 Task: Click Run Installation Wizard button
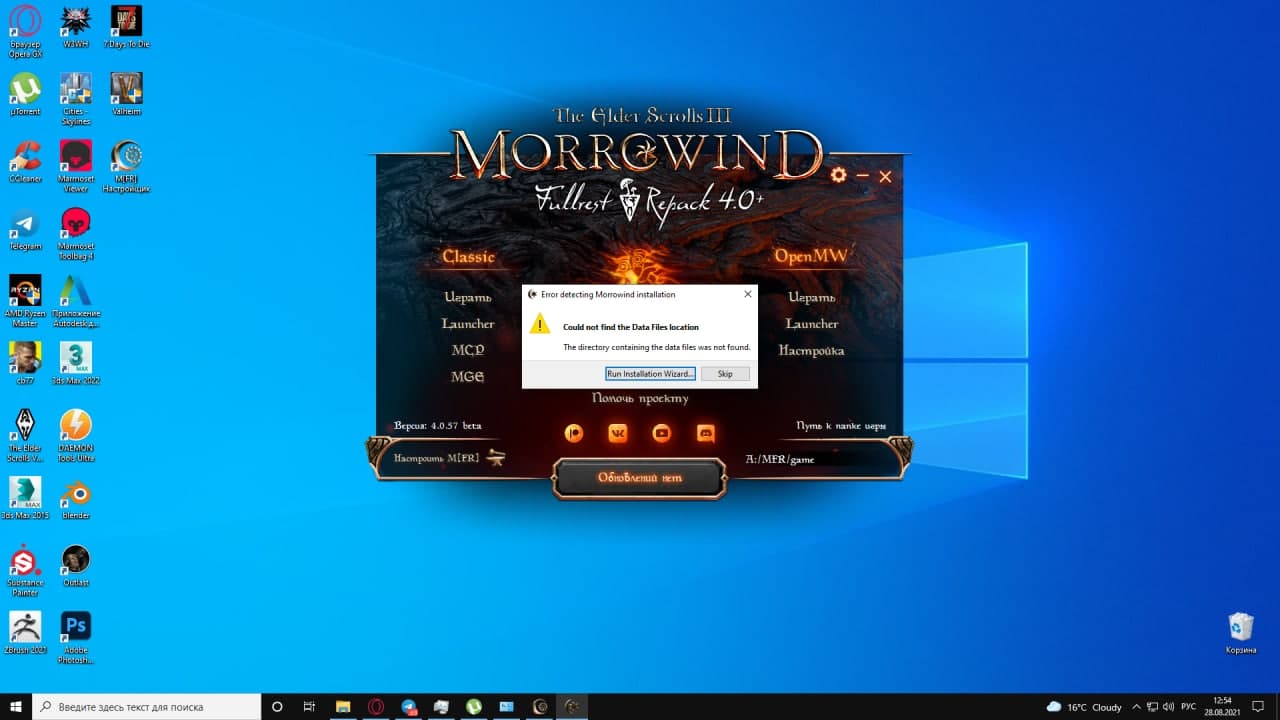coord(650,374)
